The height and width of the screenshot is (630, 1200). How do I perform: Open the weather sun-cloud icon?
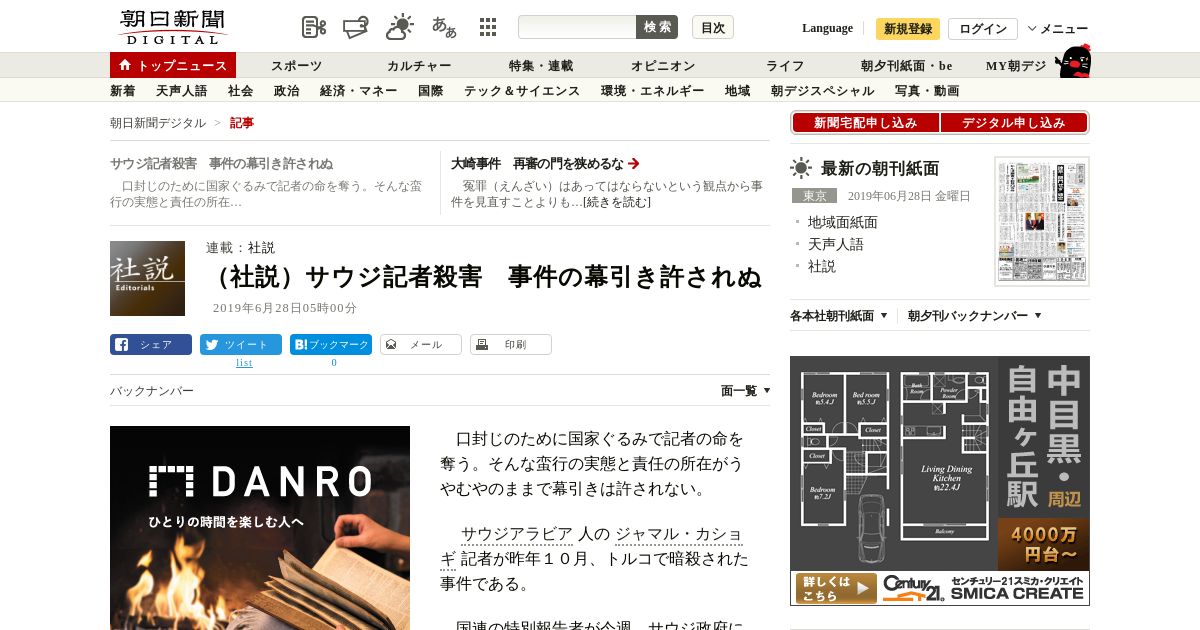pyautogui.click(x=400, y=27)
